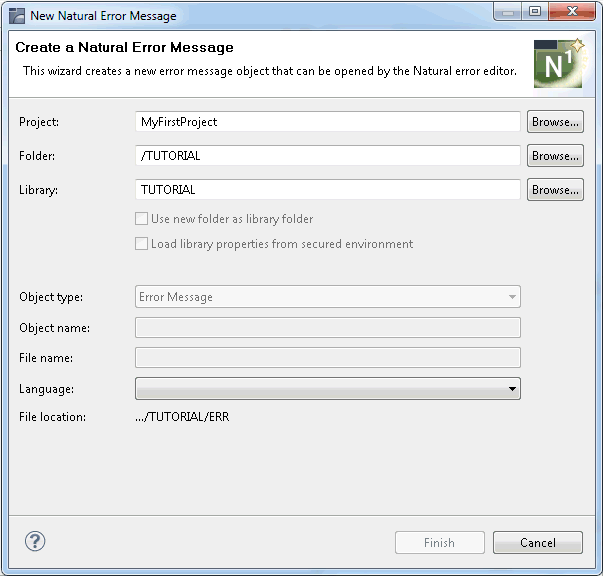Cancel the error message wizard
The height and width of the screenshot is (576, 603).
[x=537, y=543]
